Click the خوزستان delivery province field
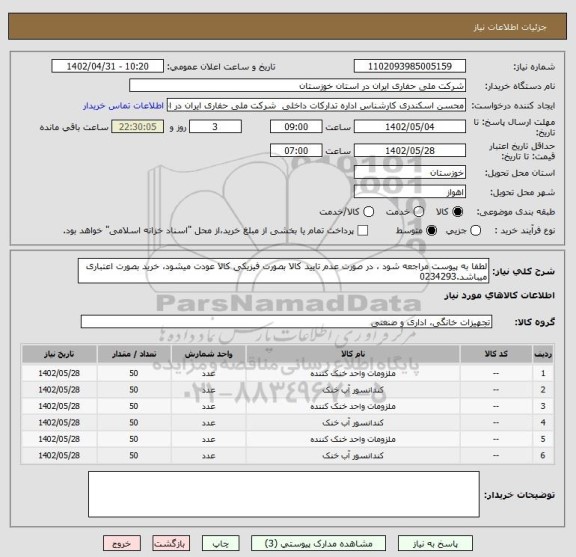This screenshot has height=557, width=576. pos(410,173)
